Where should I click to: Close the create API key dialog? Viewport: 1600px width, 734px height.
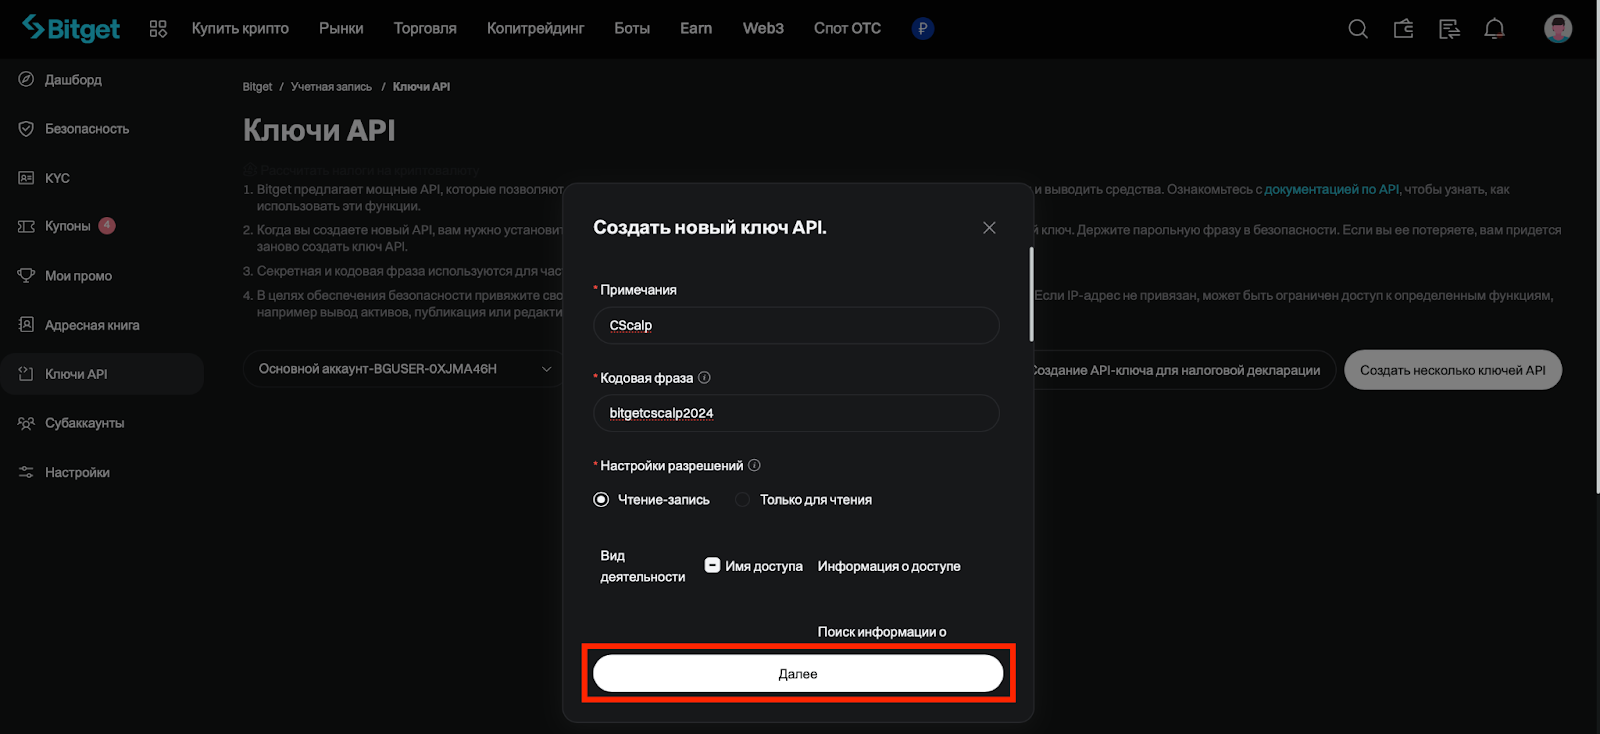pyautogui.click(x=989, y=228)
